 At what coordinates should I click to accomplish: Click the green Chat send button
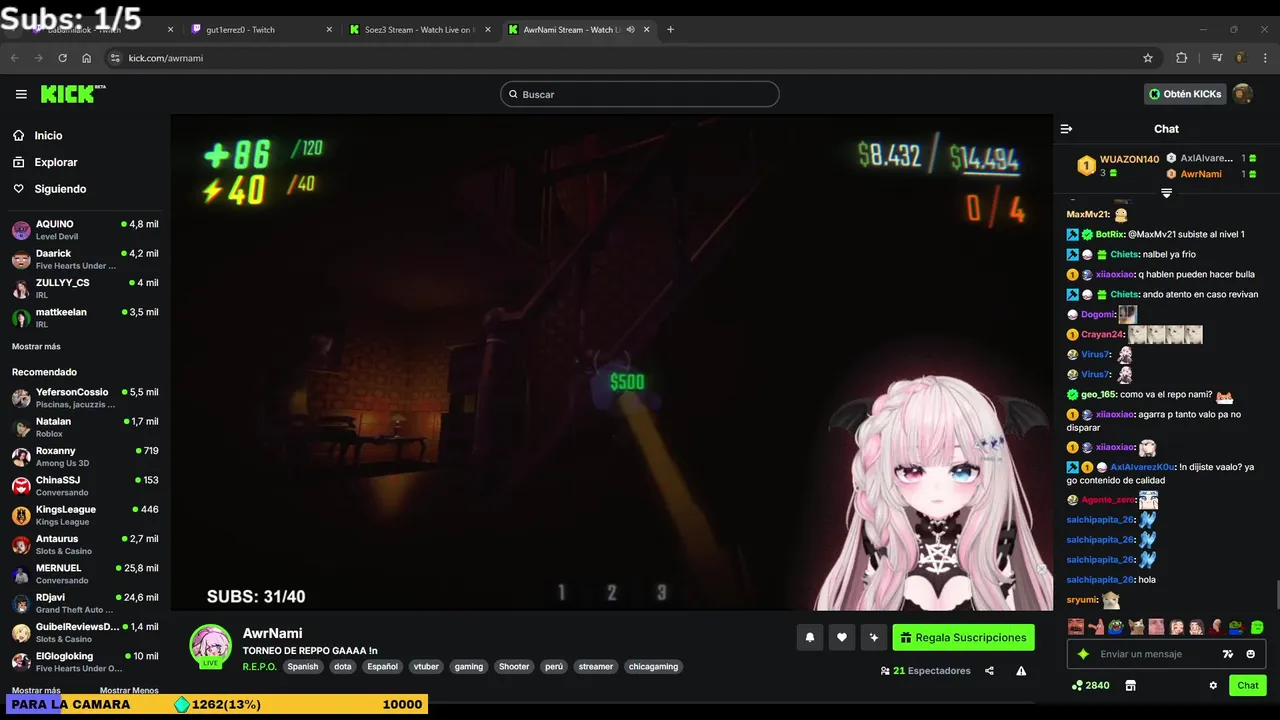[1248, 685]
